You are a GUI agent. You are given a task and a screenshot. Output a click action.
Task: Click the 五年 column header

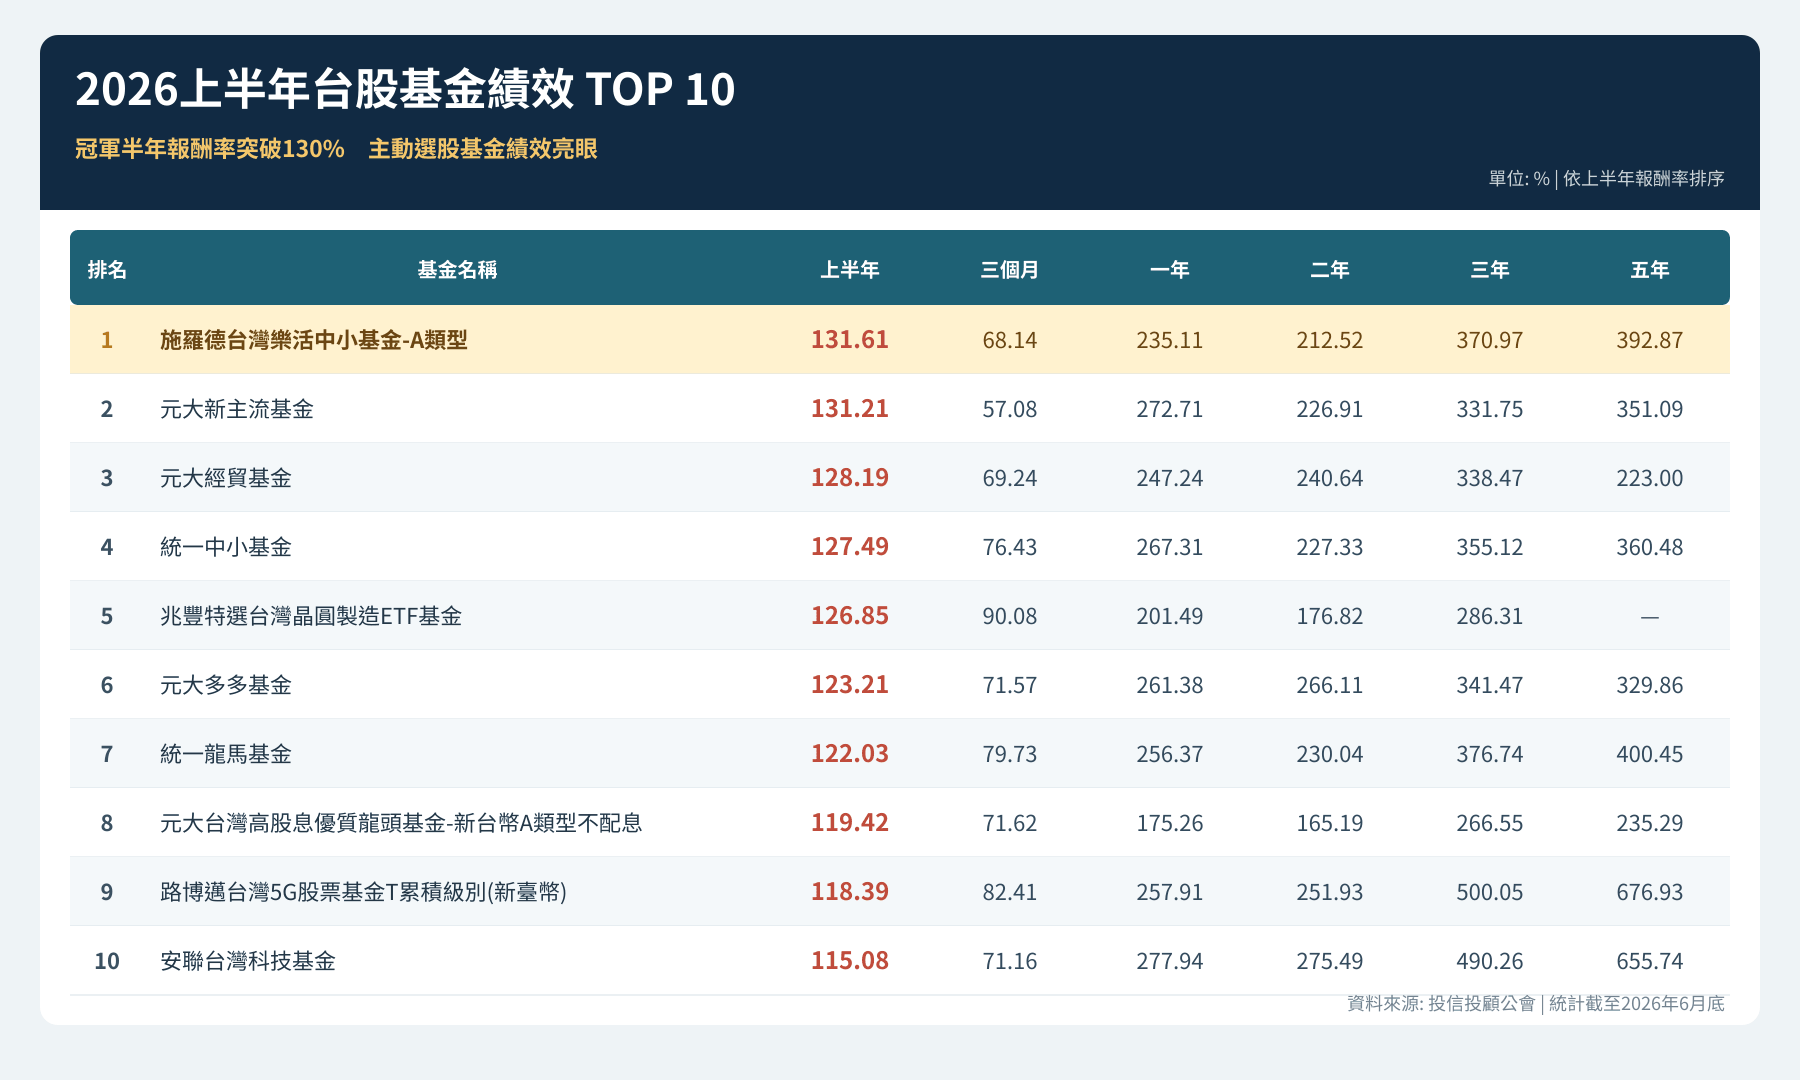click(x=1650, y=270)
